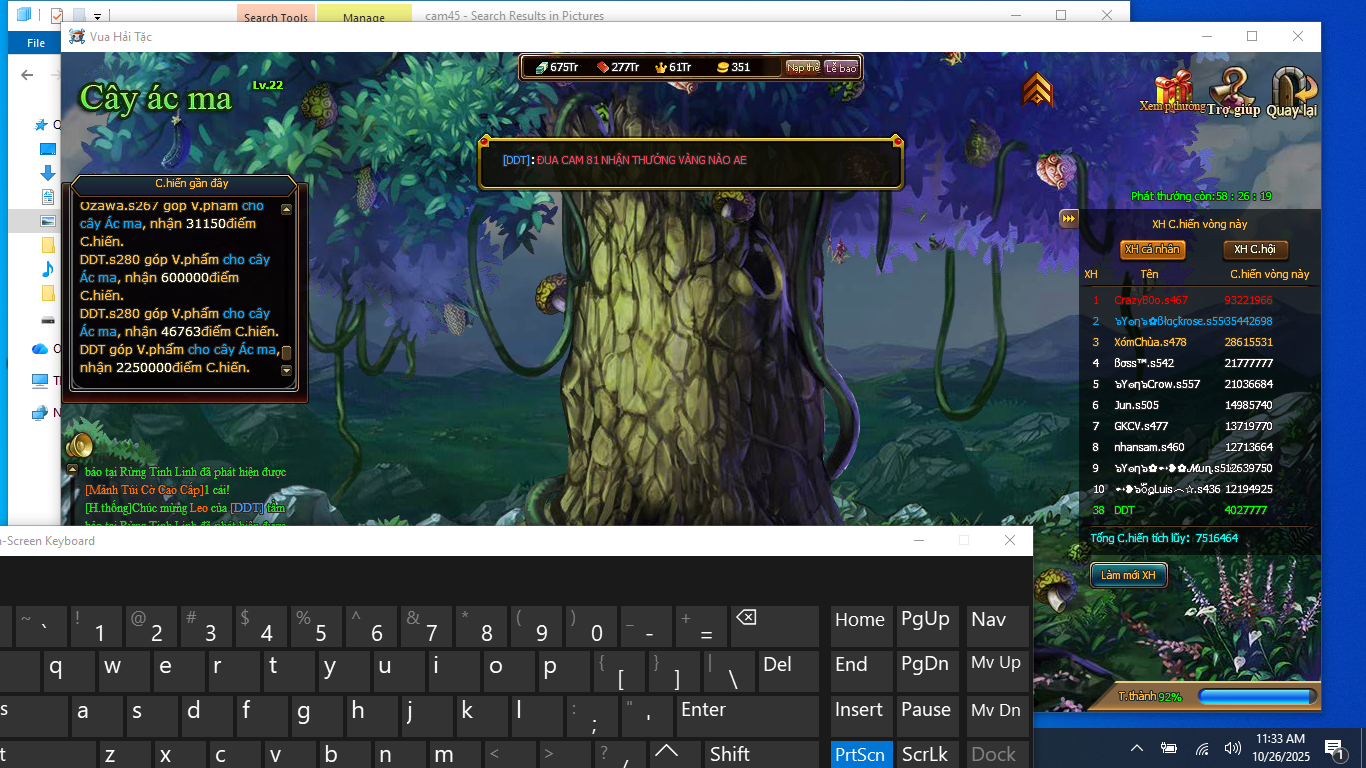1366x768 pixels.
Task: Click Properties checkmark icon in Explorer title bar
Action: coord(57,16)
